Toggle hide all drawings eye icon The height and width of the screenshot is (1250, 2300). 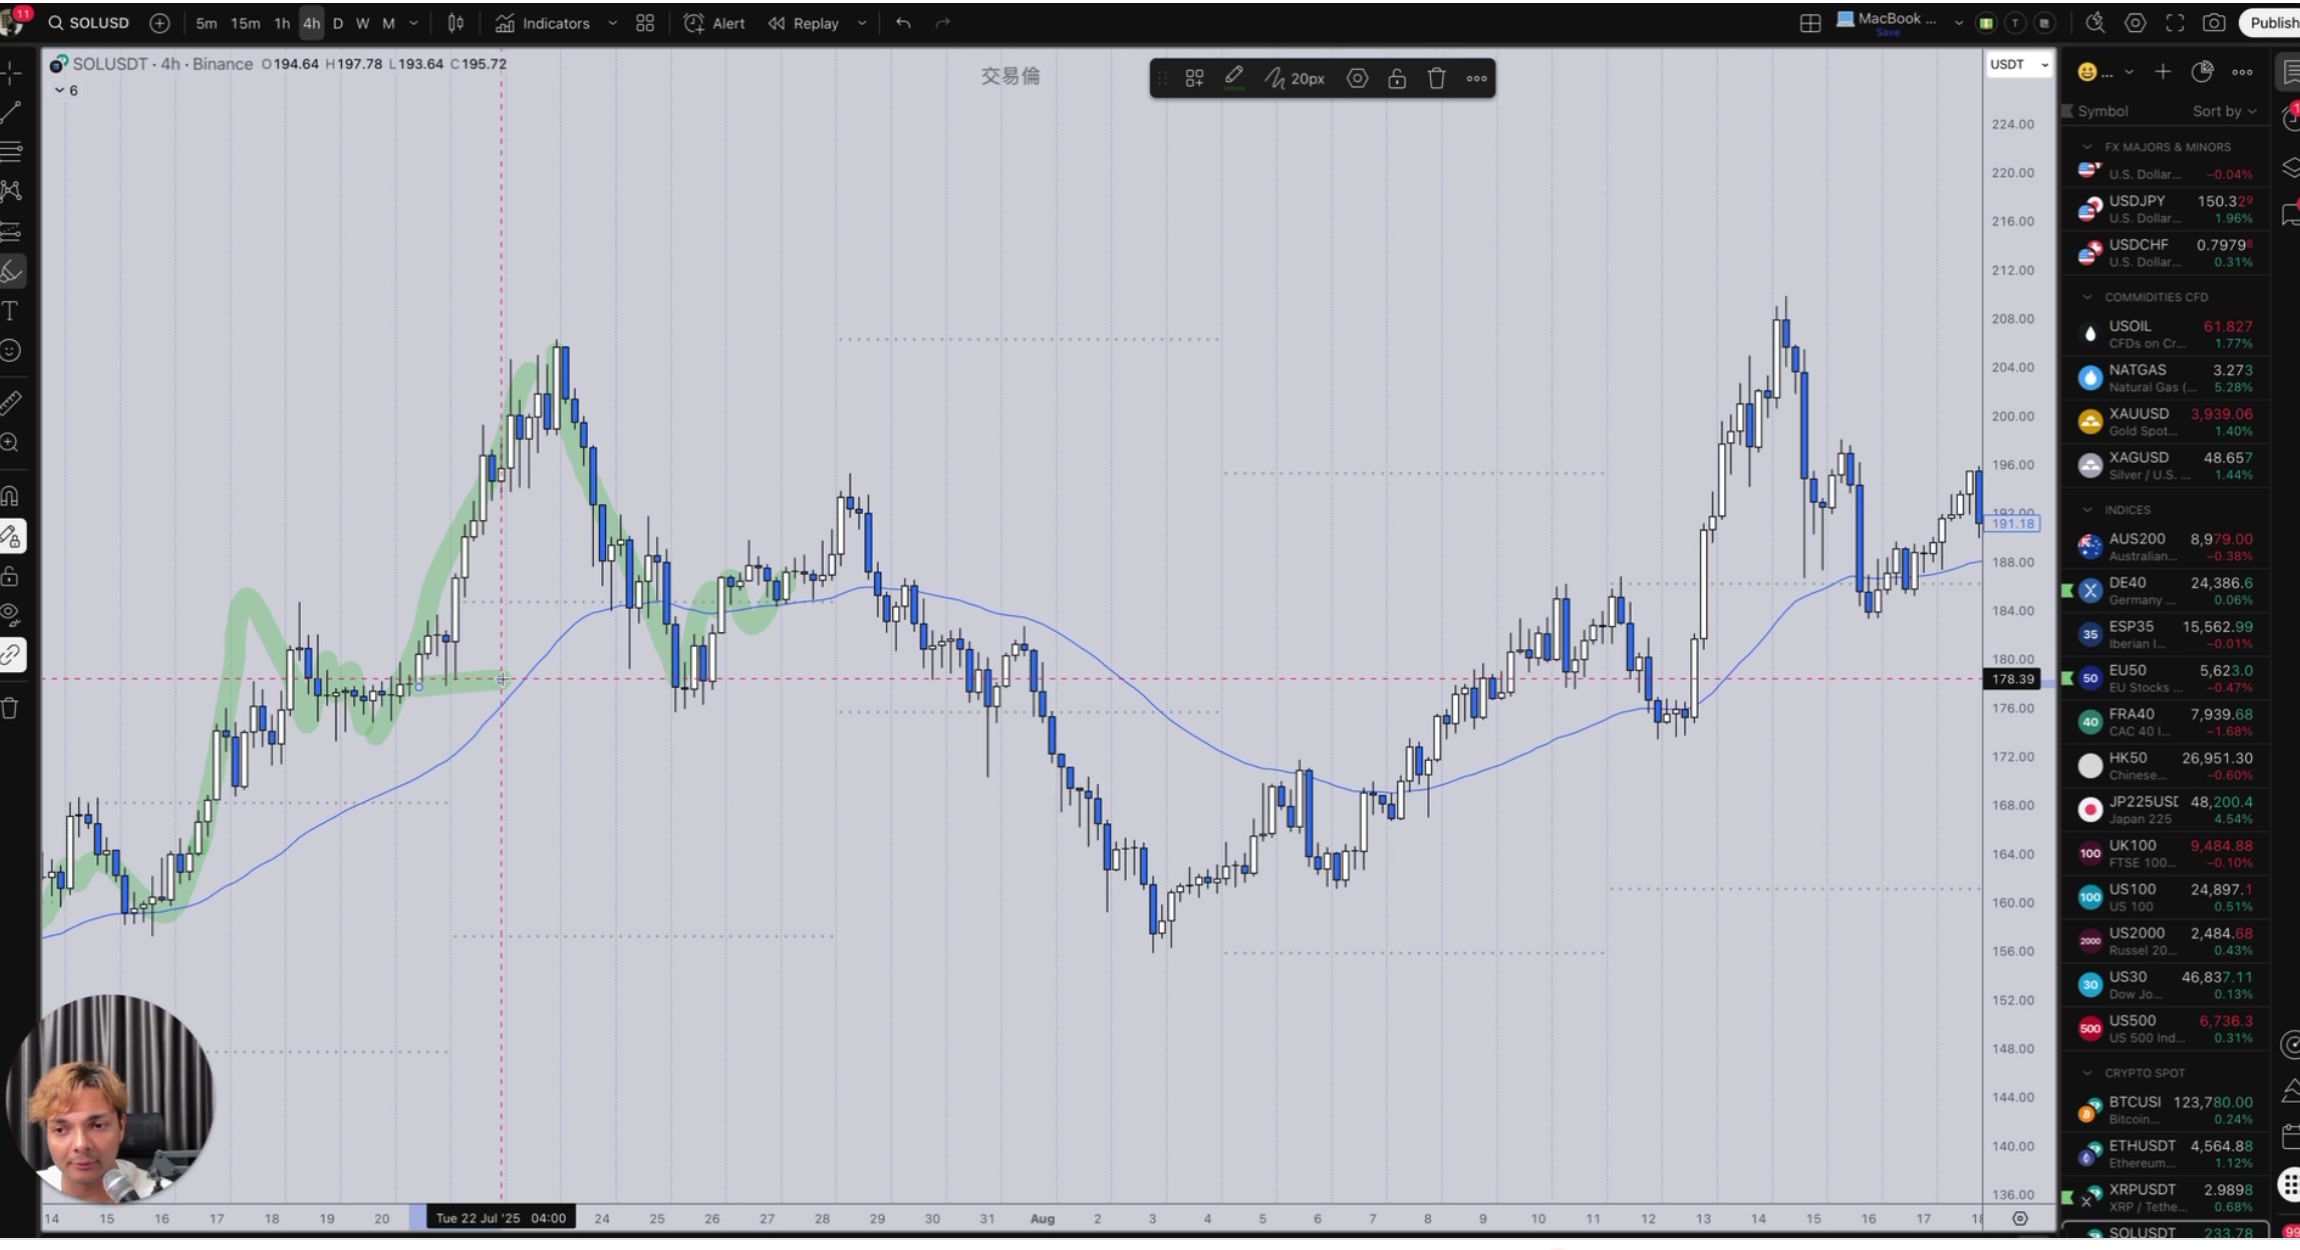(x=11, y=614)
